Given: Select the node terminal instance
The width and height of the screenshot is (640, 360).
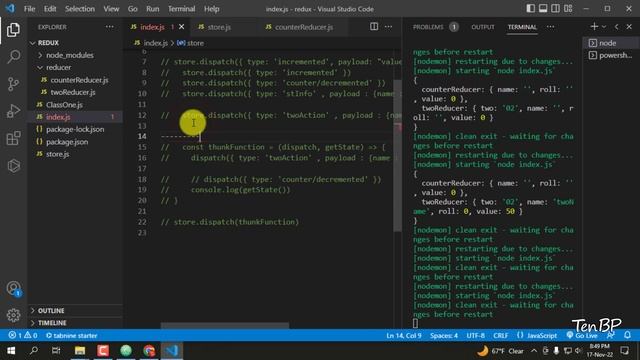Looking at the screenshot, I should 611,43.
